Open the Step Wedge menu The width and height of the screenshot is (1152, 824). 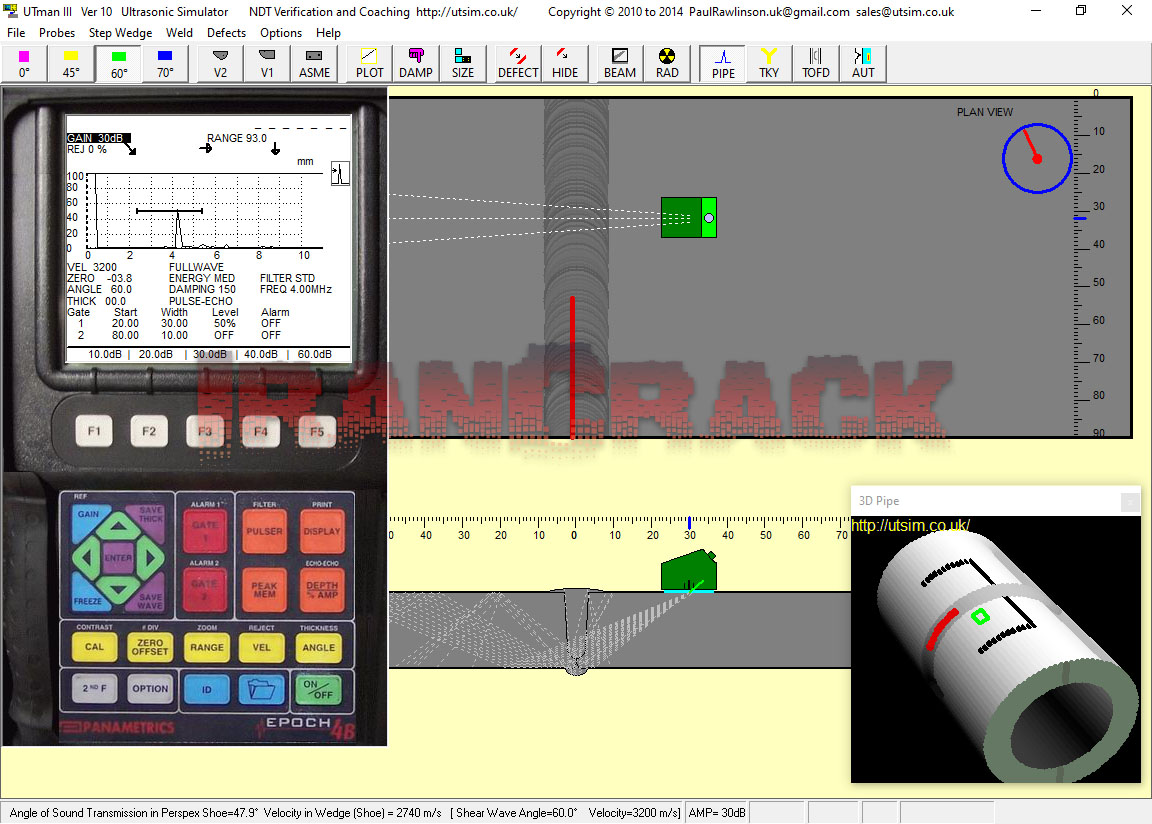[x=120, y=33]
